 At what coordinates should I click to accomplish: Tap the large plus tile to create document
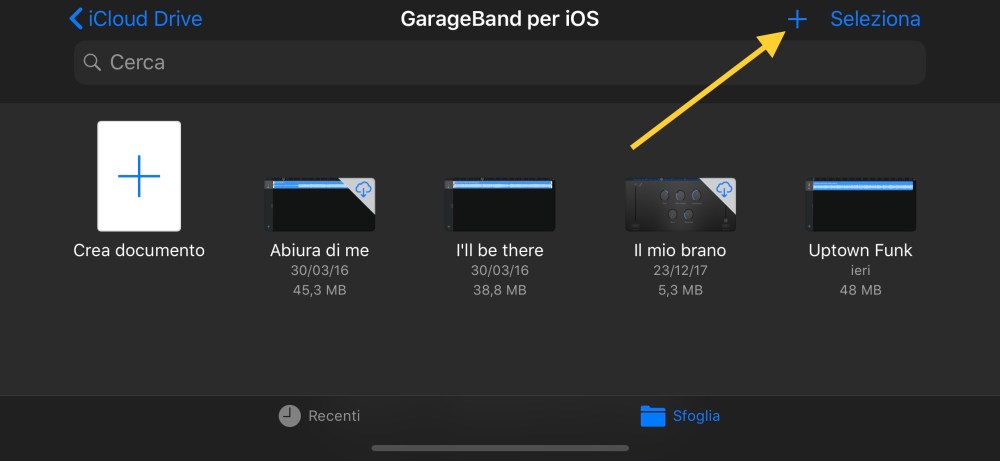(x=139, y=176)
